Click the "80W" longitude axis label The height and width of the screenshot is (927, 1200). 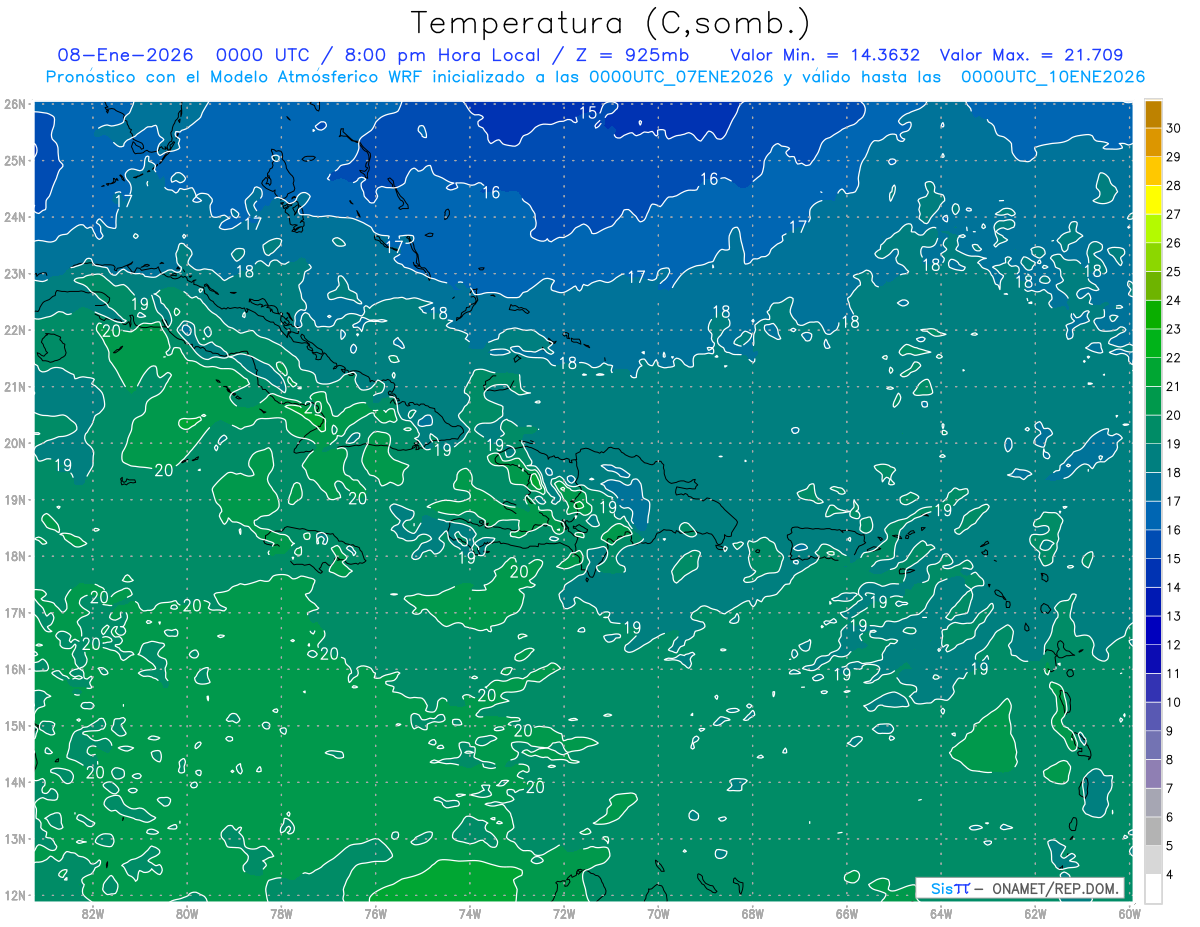tap(187, 913)
